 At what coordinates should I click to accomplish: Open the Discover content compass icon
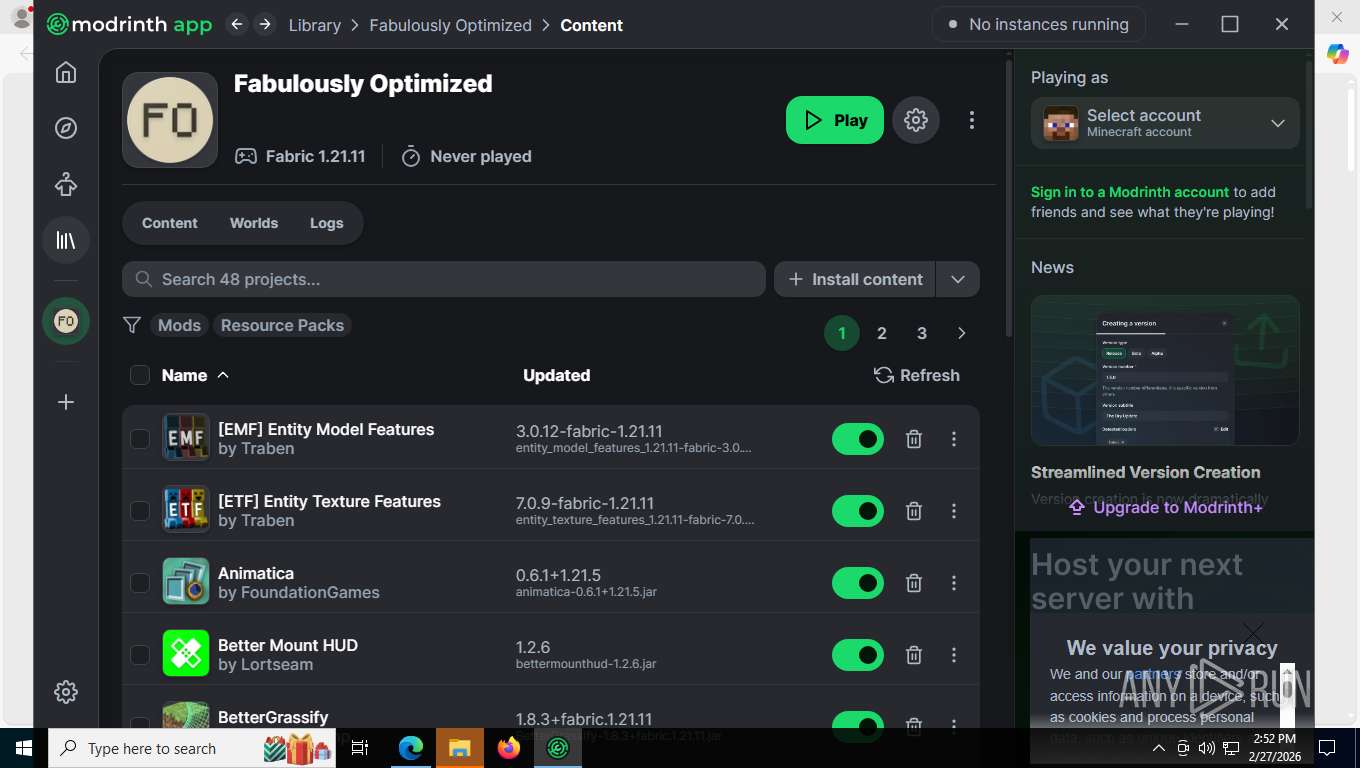(66, 128)
